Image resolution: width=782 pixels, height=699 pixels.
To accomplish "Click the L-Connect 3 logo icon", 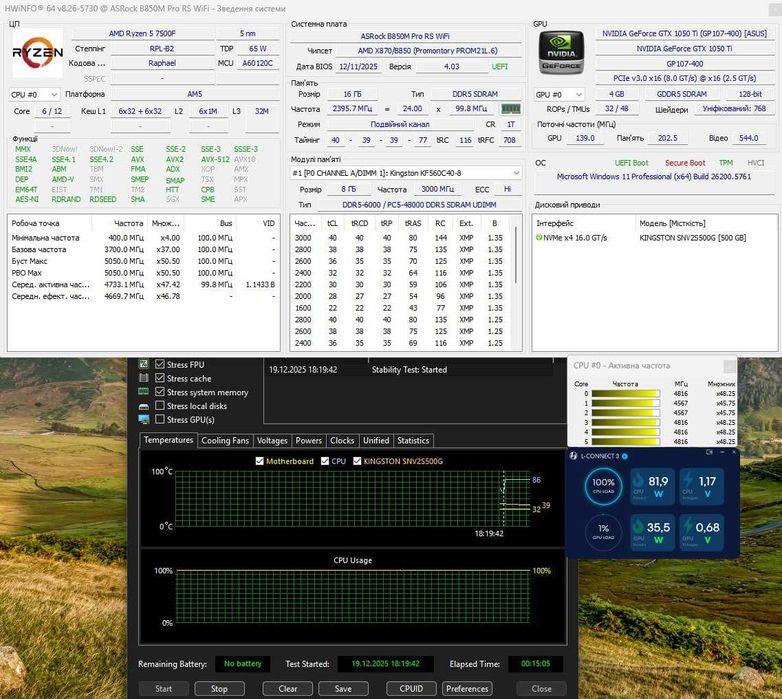I will 574,456.
